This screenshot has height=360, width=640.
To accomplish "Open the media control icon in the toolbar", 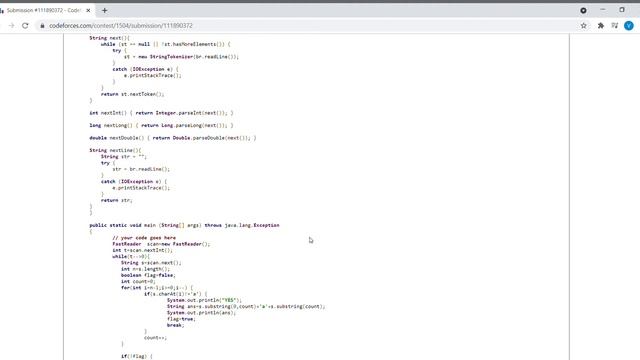I will [615, 25].
